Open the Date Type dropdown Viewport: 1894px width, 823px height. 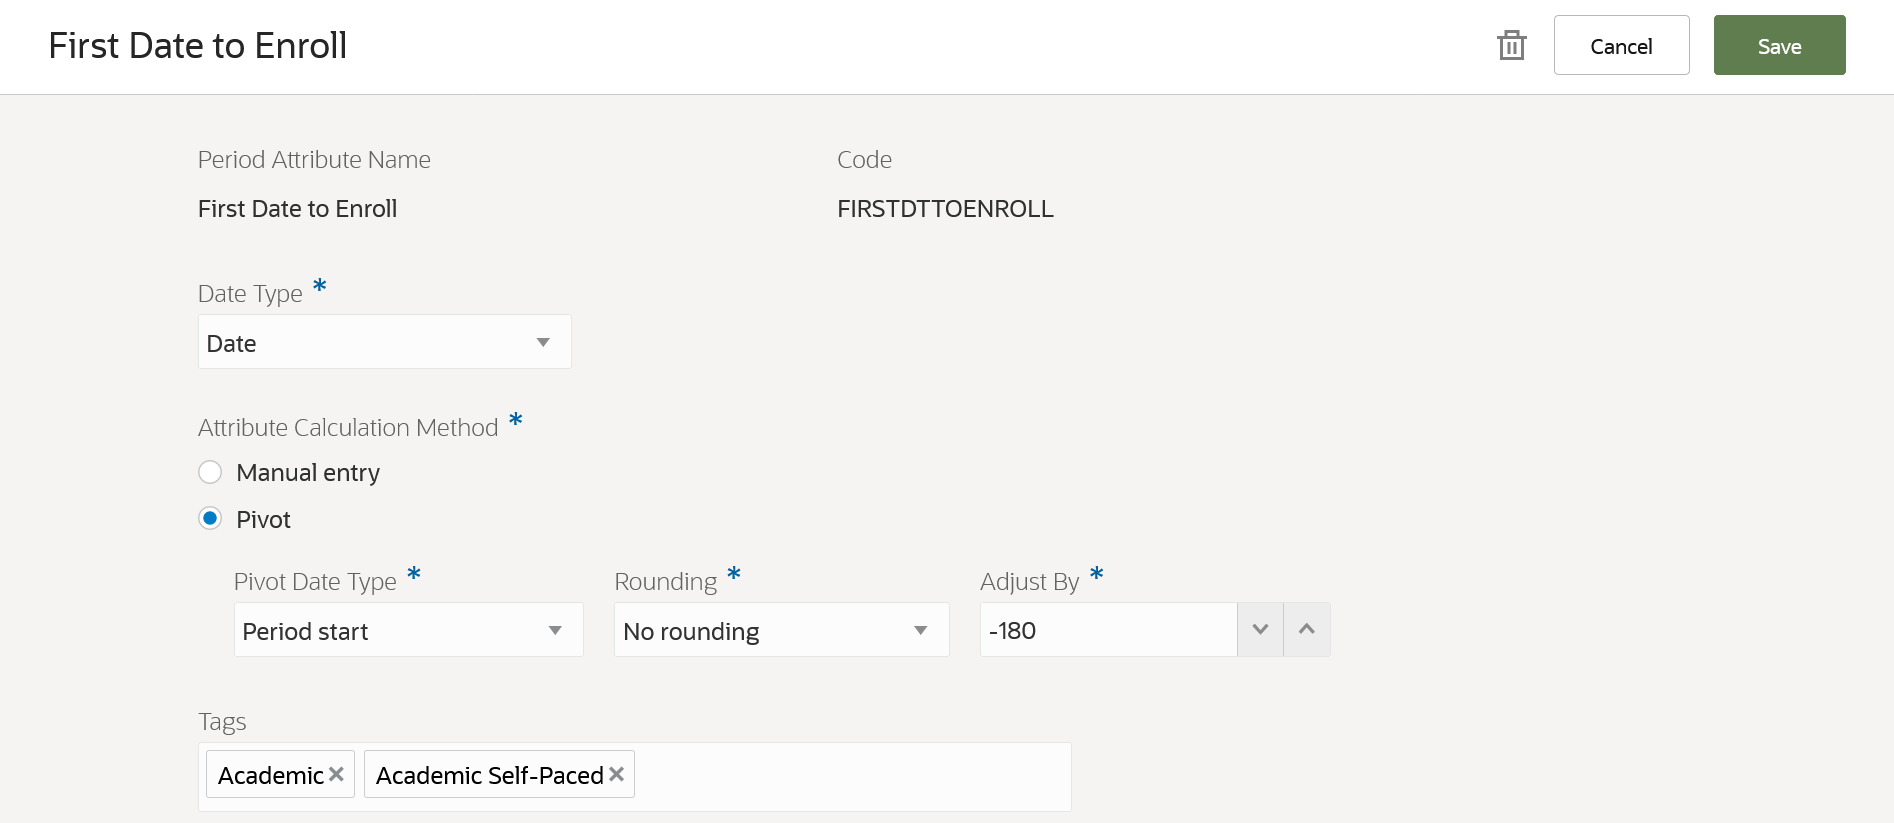[384, 343]
